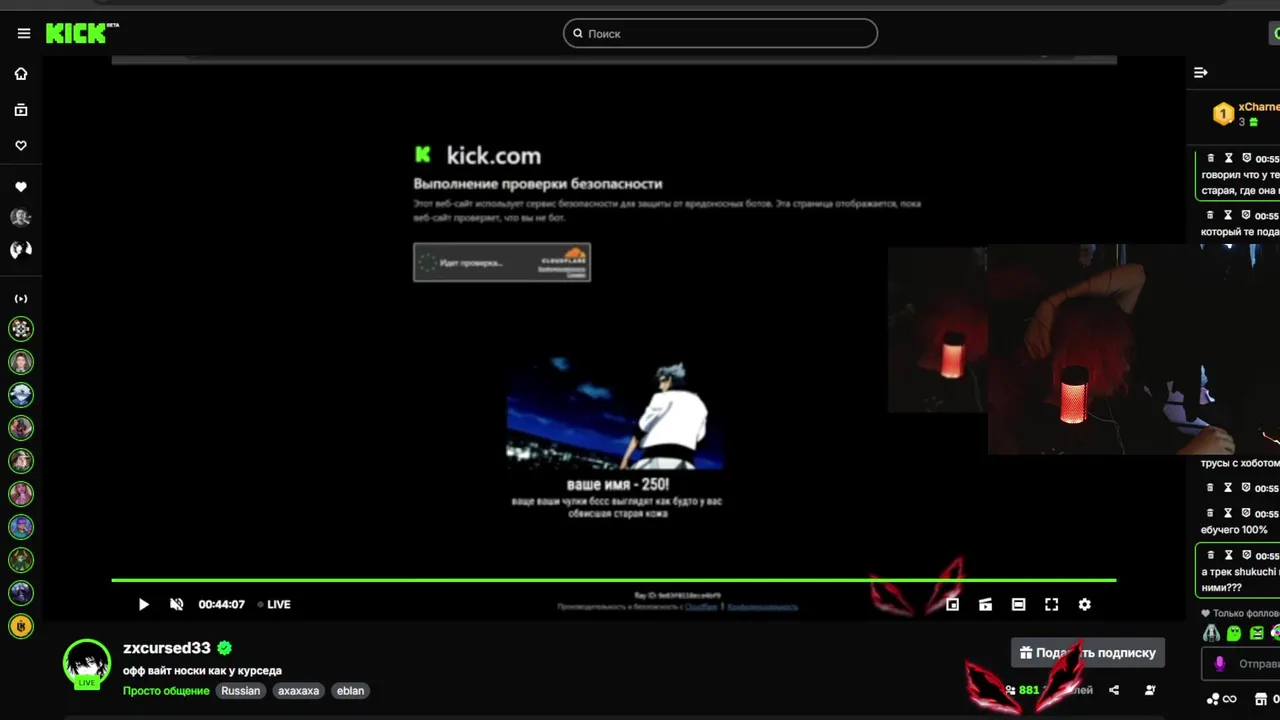Ban the author of 'который те пода' message

[1247, 215]
